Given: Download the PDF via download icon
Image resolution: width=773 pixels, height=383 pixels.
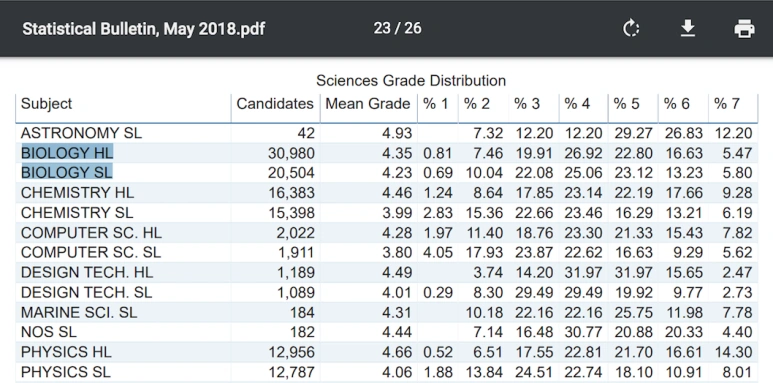Looking at the screenshot, I should pos(688,29).
